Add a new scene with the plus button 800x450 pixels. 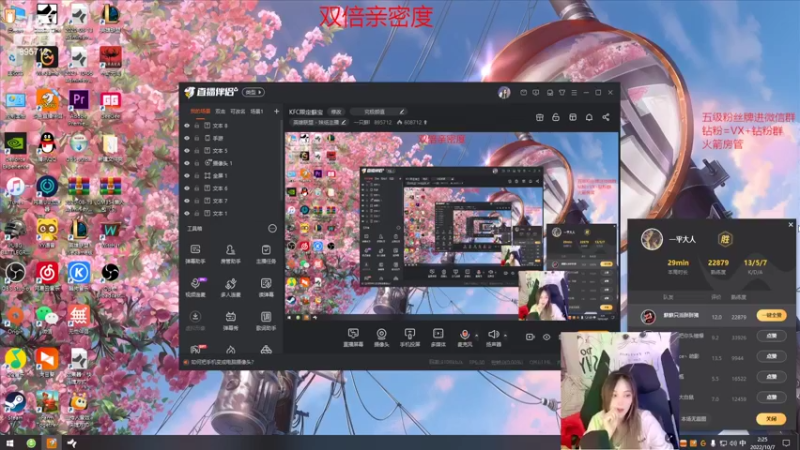[277, 111]
